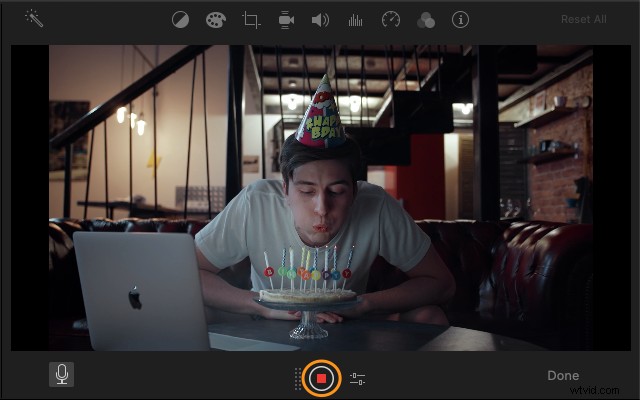Click the Reset All button
Viewport: 640px width, 400px height.
pyautogui.click(x=584, y=19)
